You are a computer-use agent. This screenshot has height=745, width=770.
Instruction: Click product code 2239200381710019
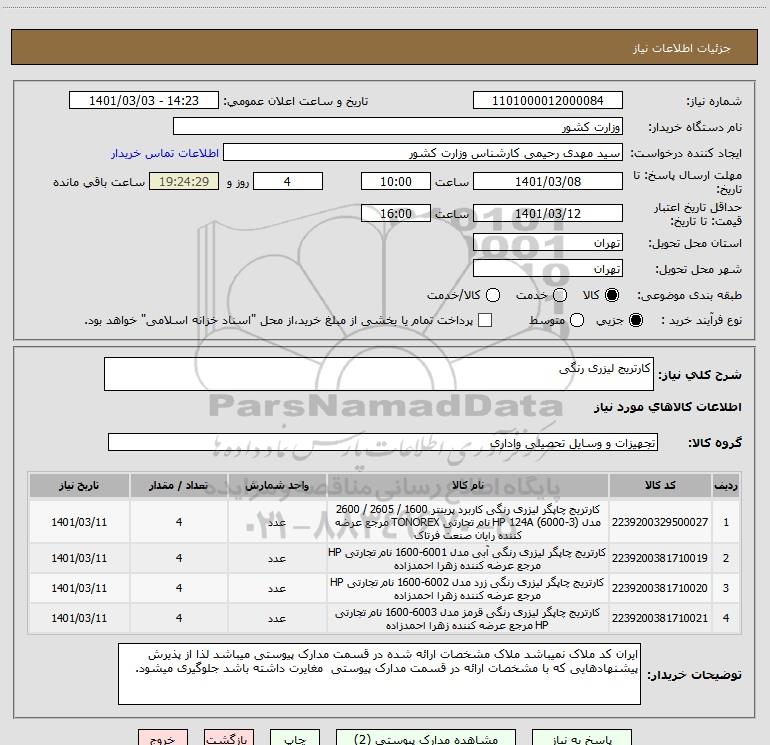660,558
